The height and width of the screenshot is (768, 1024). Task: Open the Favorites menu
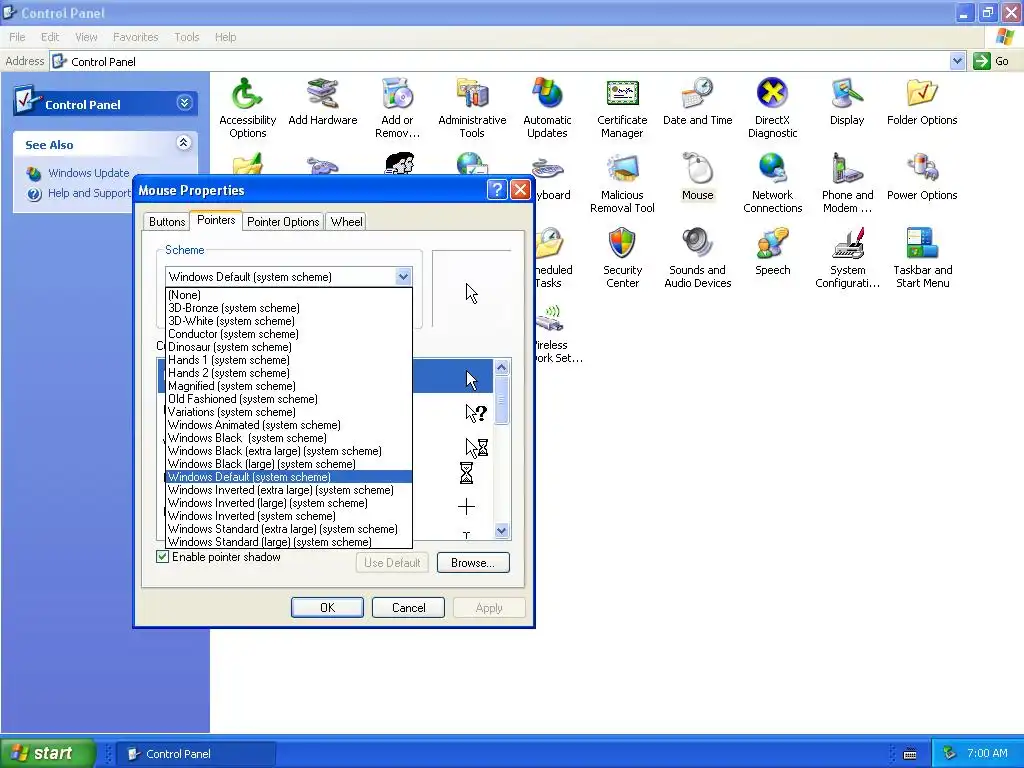(136, 37)
